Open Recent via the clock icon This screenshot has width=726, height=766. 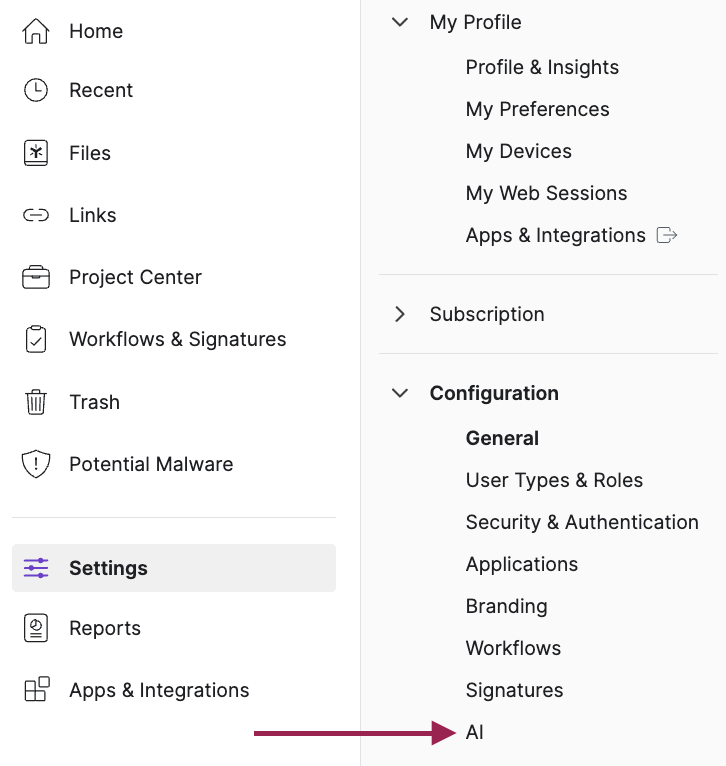[36, 90]
